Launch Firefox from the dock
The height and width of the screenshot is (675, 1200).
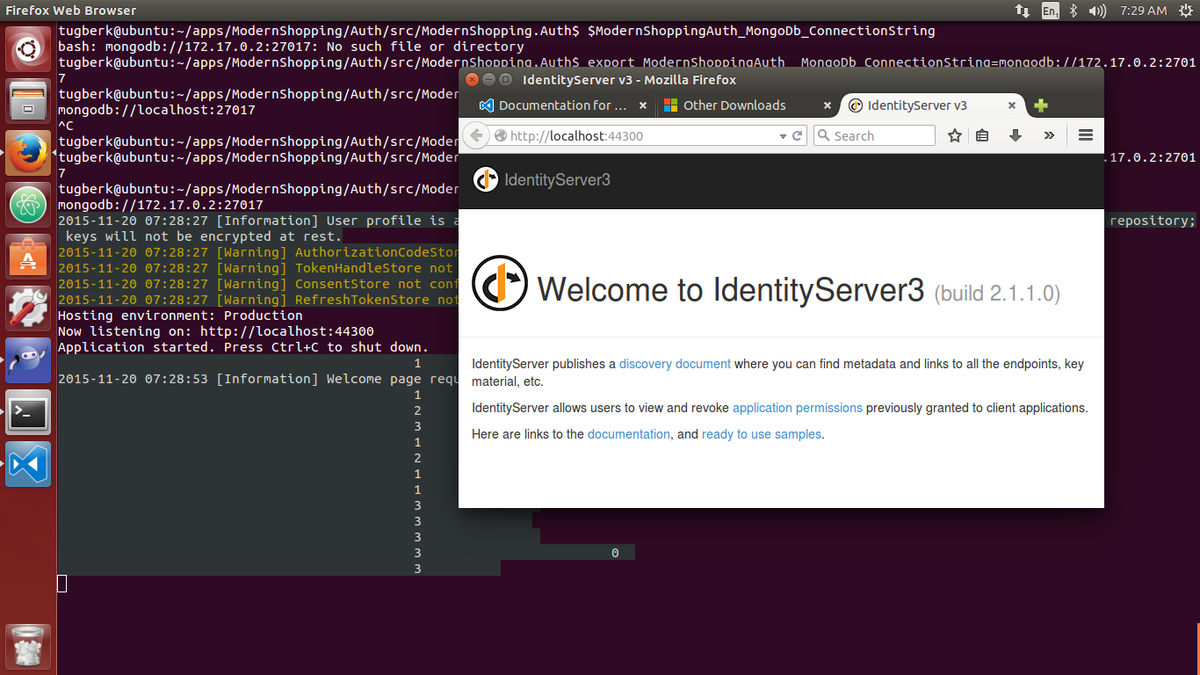pos(28,152)
